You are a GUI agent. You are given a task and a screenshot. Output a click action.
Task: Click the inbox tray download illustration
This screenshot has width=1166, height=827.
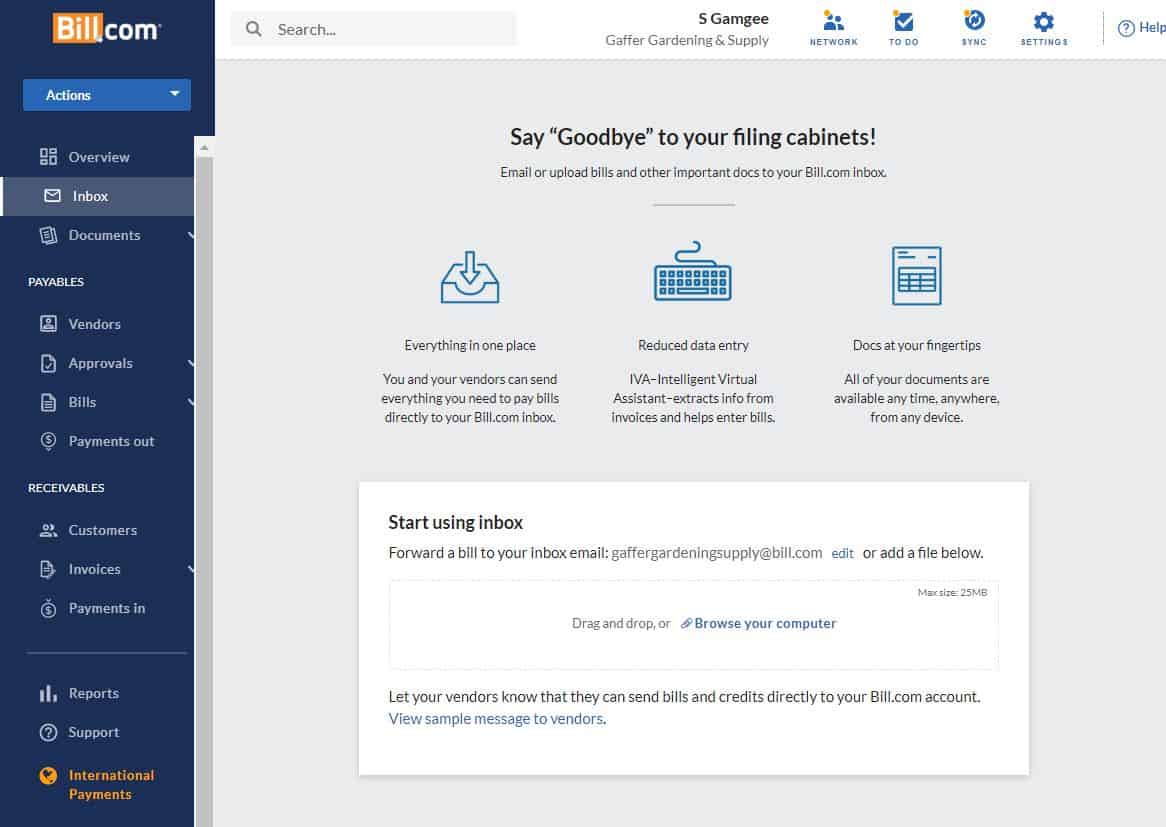click(470, 277)
